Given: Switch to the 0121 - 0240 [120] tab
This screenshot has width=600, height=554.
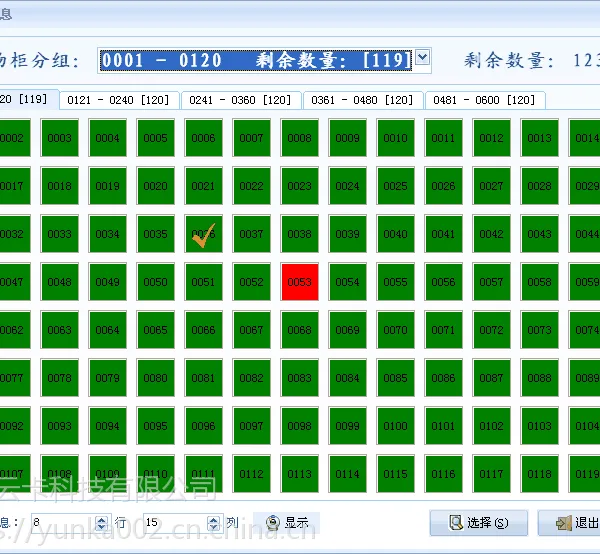Looking at the screenshot, I should pyautogui.click(x=119, y=100).
